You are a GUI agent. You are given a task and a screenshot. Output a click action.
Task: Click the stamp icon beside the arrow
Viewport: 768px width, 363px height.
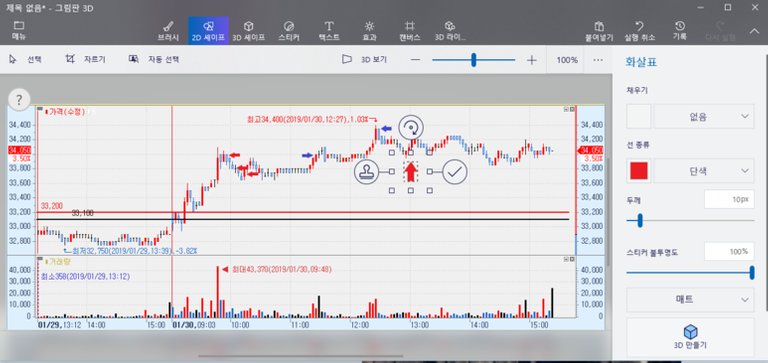(366, 171)
